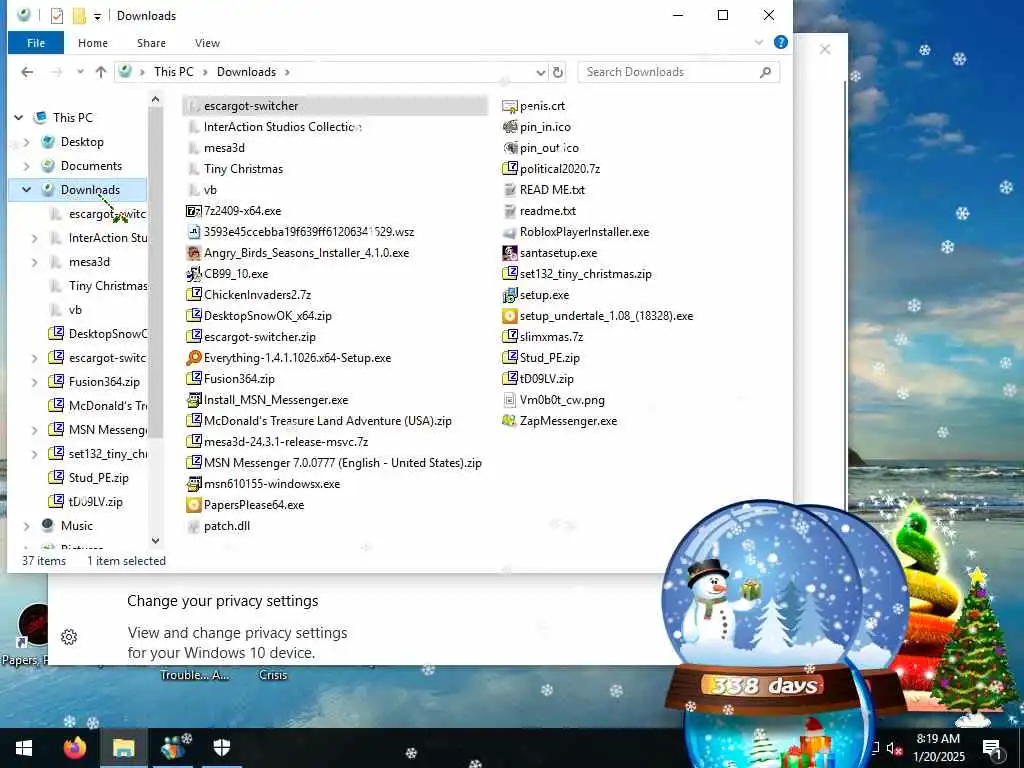Click the Vm0b0t_cw.png image icon
1024x768 pixels.
(x=509, y=400)
